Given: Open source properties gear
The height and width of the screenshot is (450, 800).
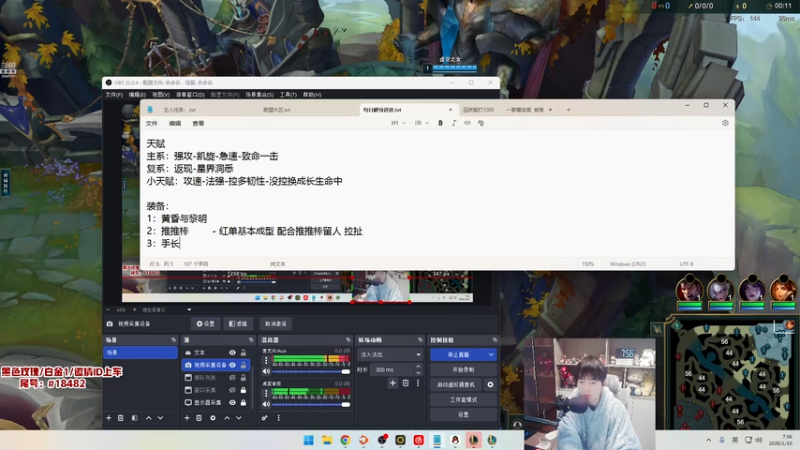Looking at the screenshot, I should click(213, 418).
